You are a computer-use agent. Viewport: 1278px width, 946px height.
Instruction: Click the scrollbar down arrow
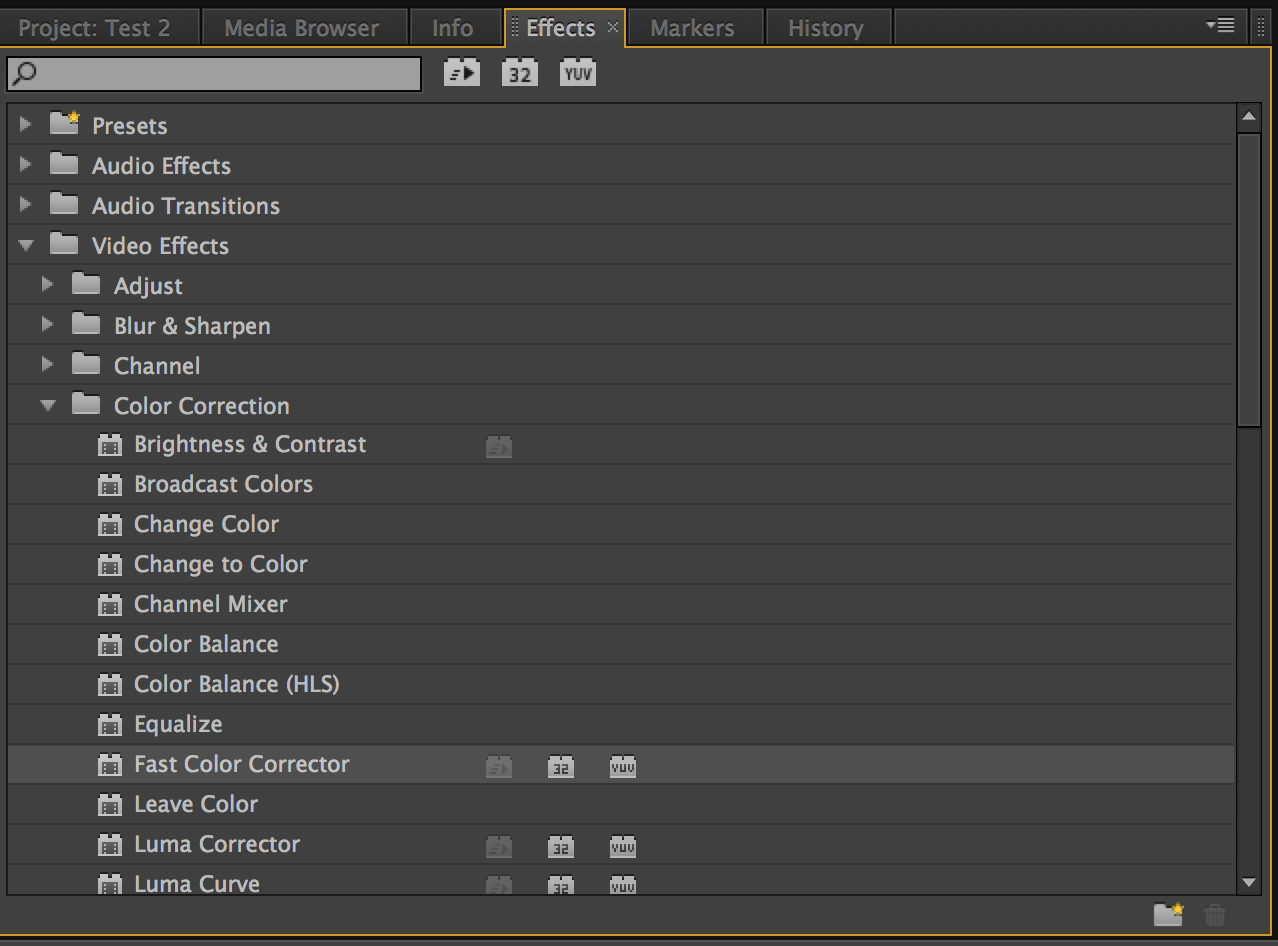pyautogui.click(x=1248, y=882)
